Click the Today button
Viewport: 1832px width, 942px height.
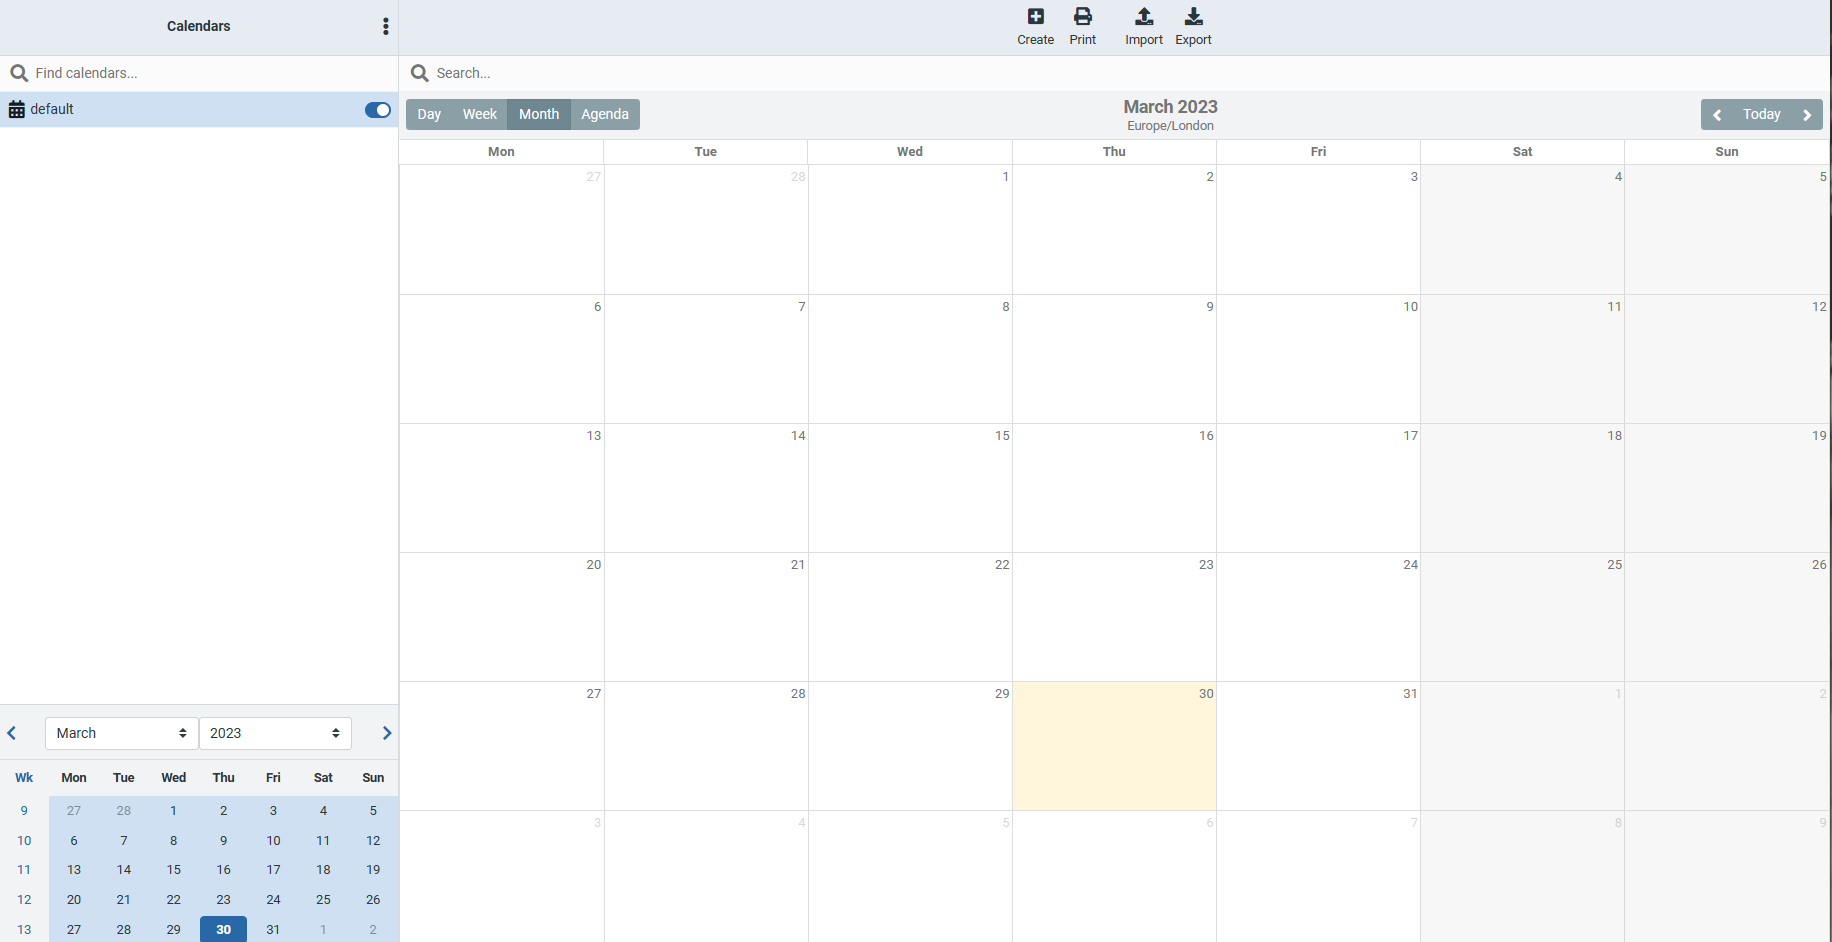click(x=1761, y=114)
